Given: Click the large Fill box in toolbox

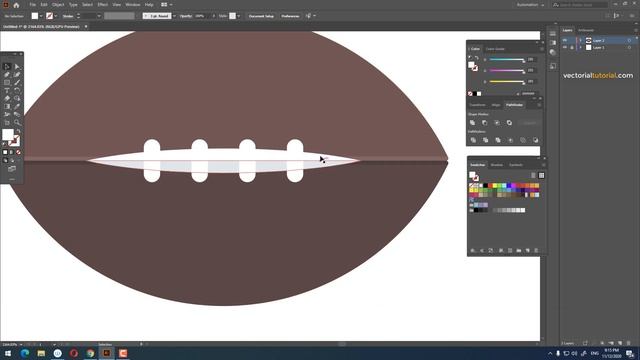Looking at the screenshot, I should coord(8,134).
